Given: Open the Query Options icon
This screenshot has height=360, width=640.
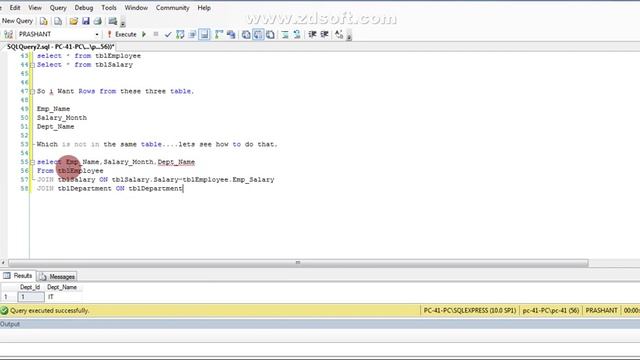Looking at the screenshot, I should (x=192, y=35).
